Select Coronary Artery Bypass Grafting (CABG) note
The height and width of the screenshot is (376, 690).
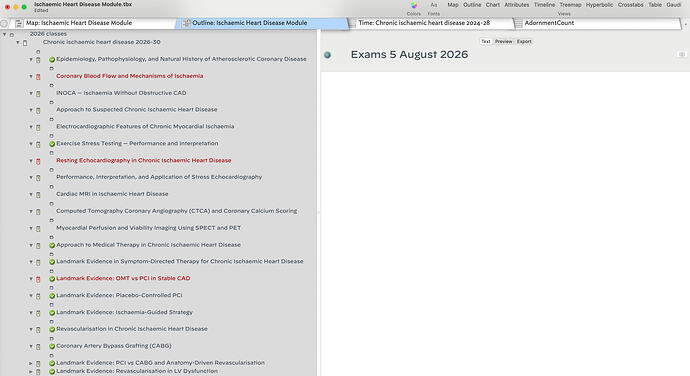click(x=114, y=346)
